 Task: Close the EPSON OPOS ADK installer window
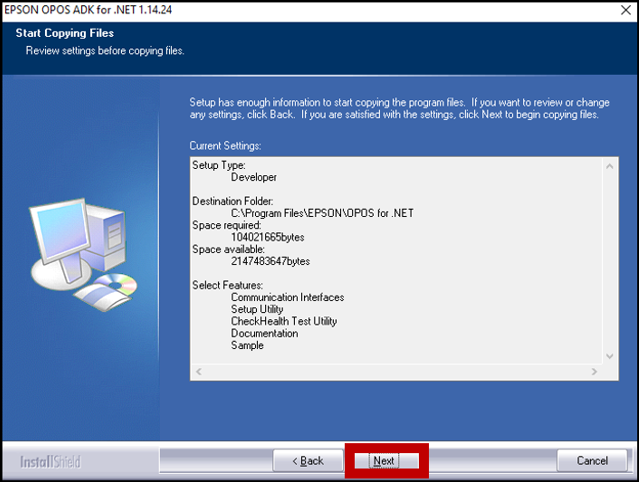tap(625, 10)
